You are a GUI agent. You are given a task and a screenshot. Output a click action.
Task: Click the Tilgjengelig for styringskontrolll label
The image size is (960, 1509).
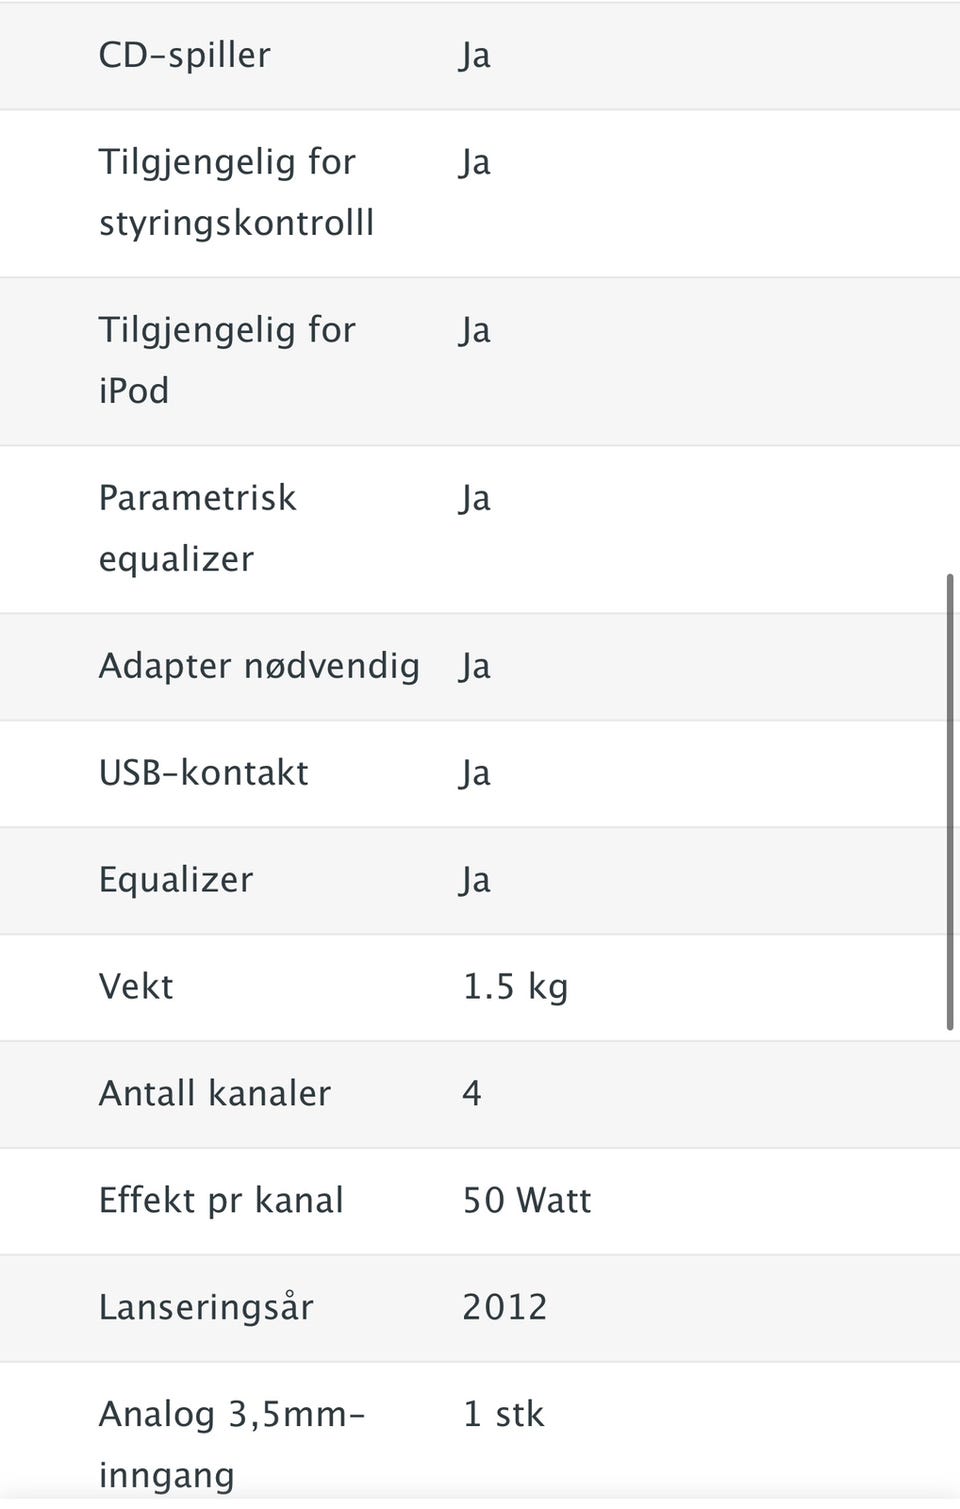tap(236, 192)
